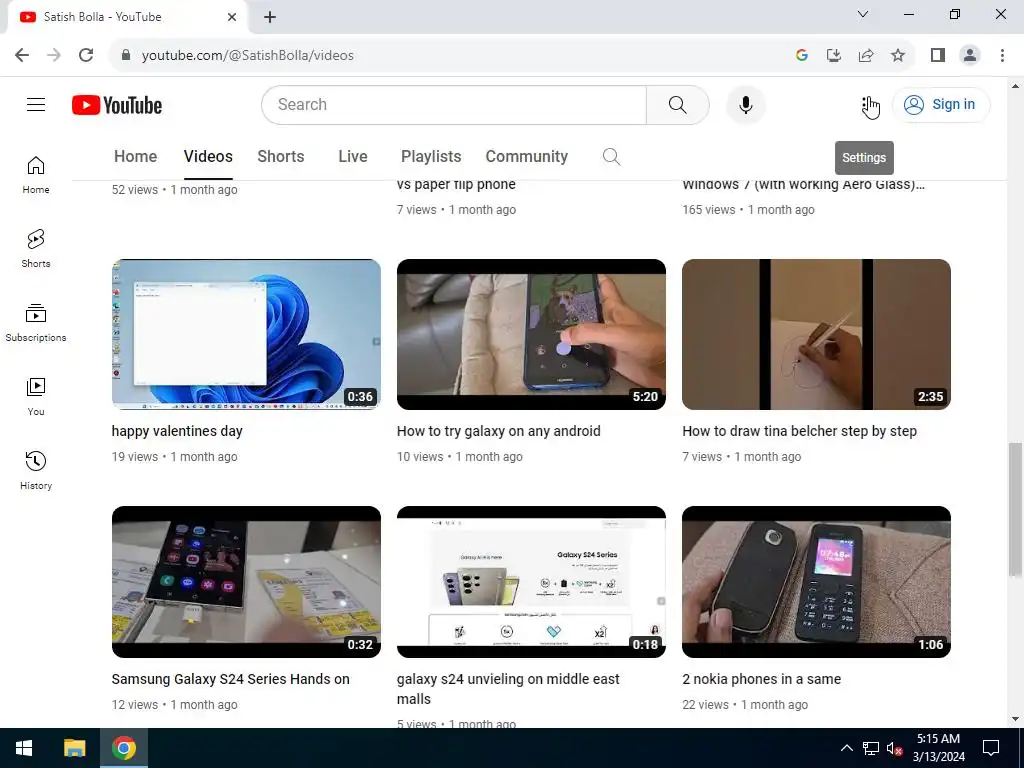This screenshot has height=768, width=1024.
Task: Click title 'How to draw tina belcher step by step'
Action: [799, 431]
